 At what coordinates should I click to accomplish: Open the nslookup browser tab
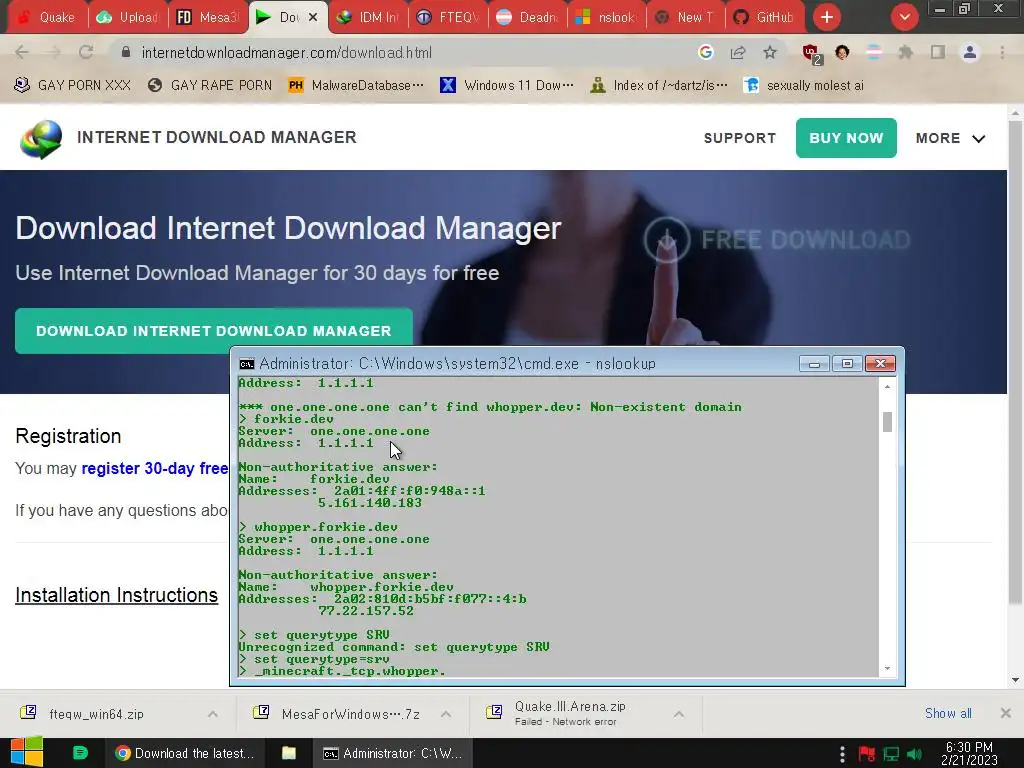pyautogui.click(x=607, y=18)
